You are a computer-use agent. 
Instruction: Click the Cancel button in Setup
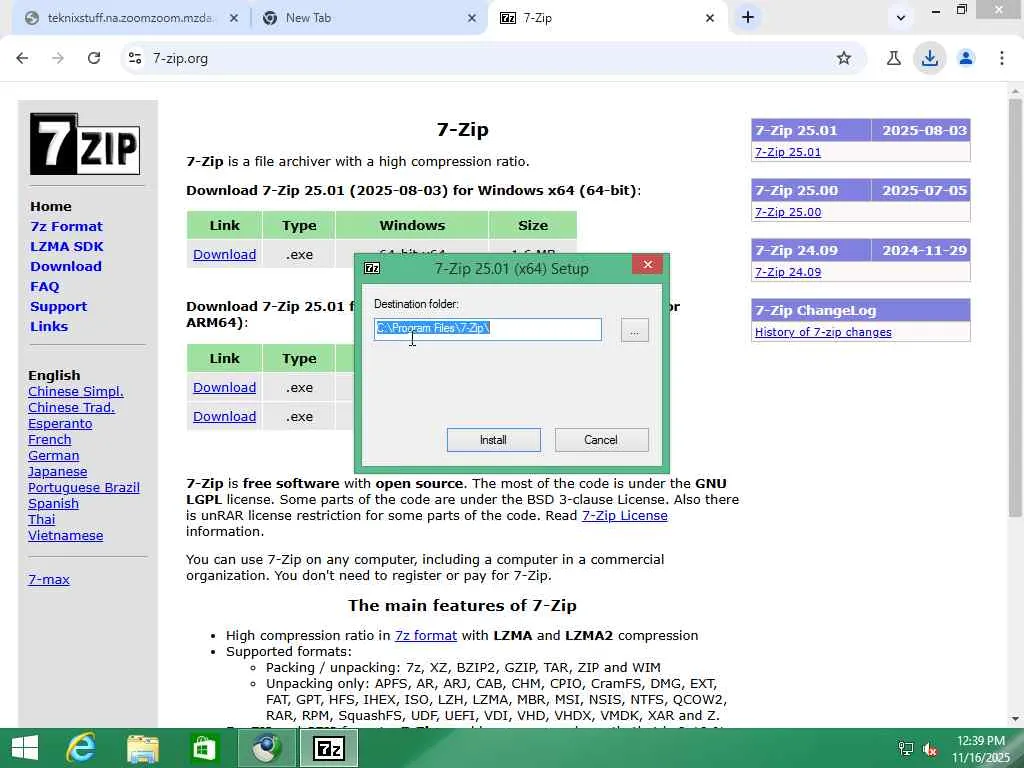pyautogui.click(x=601, y=440)
